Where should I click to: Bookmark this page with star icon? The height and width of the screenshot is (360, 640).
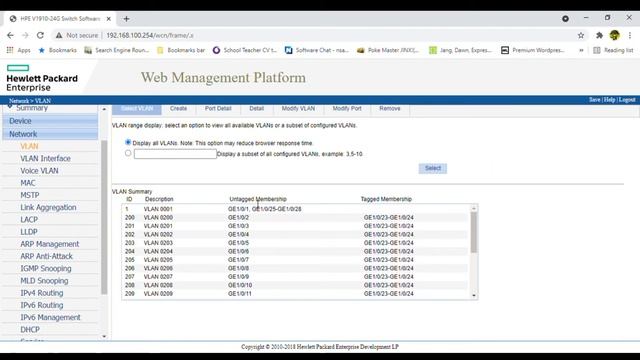point(581,36)
